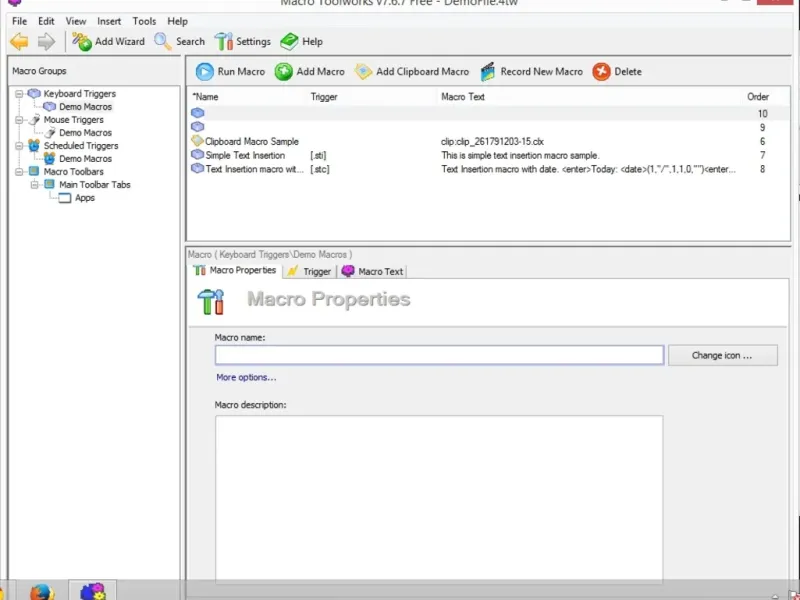The width and height of the screenshot is (800, 600).
Task: Open the File menu
Action: 19,21
